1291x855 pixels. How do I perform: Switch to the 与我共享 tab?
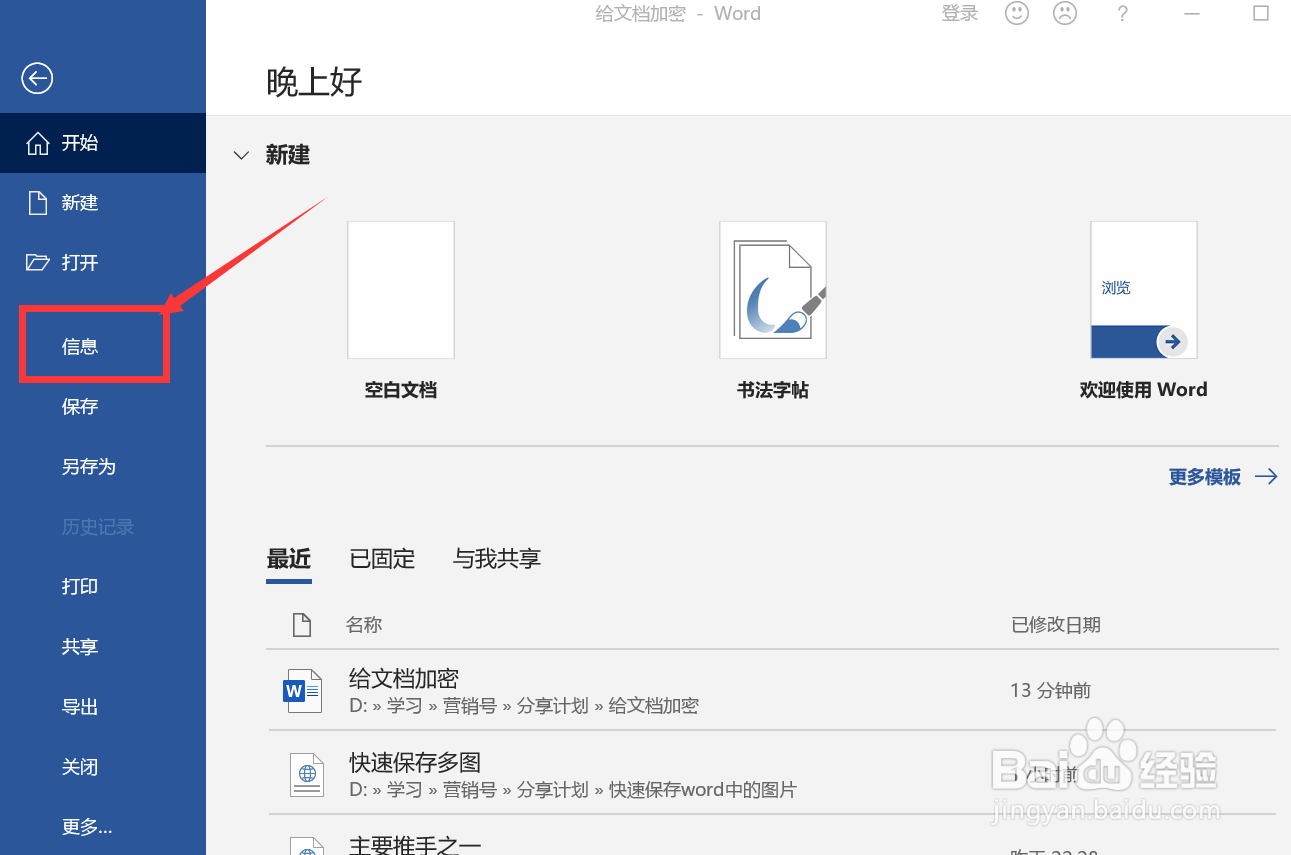pos(497,559)
